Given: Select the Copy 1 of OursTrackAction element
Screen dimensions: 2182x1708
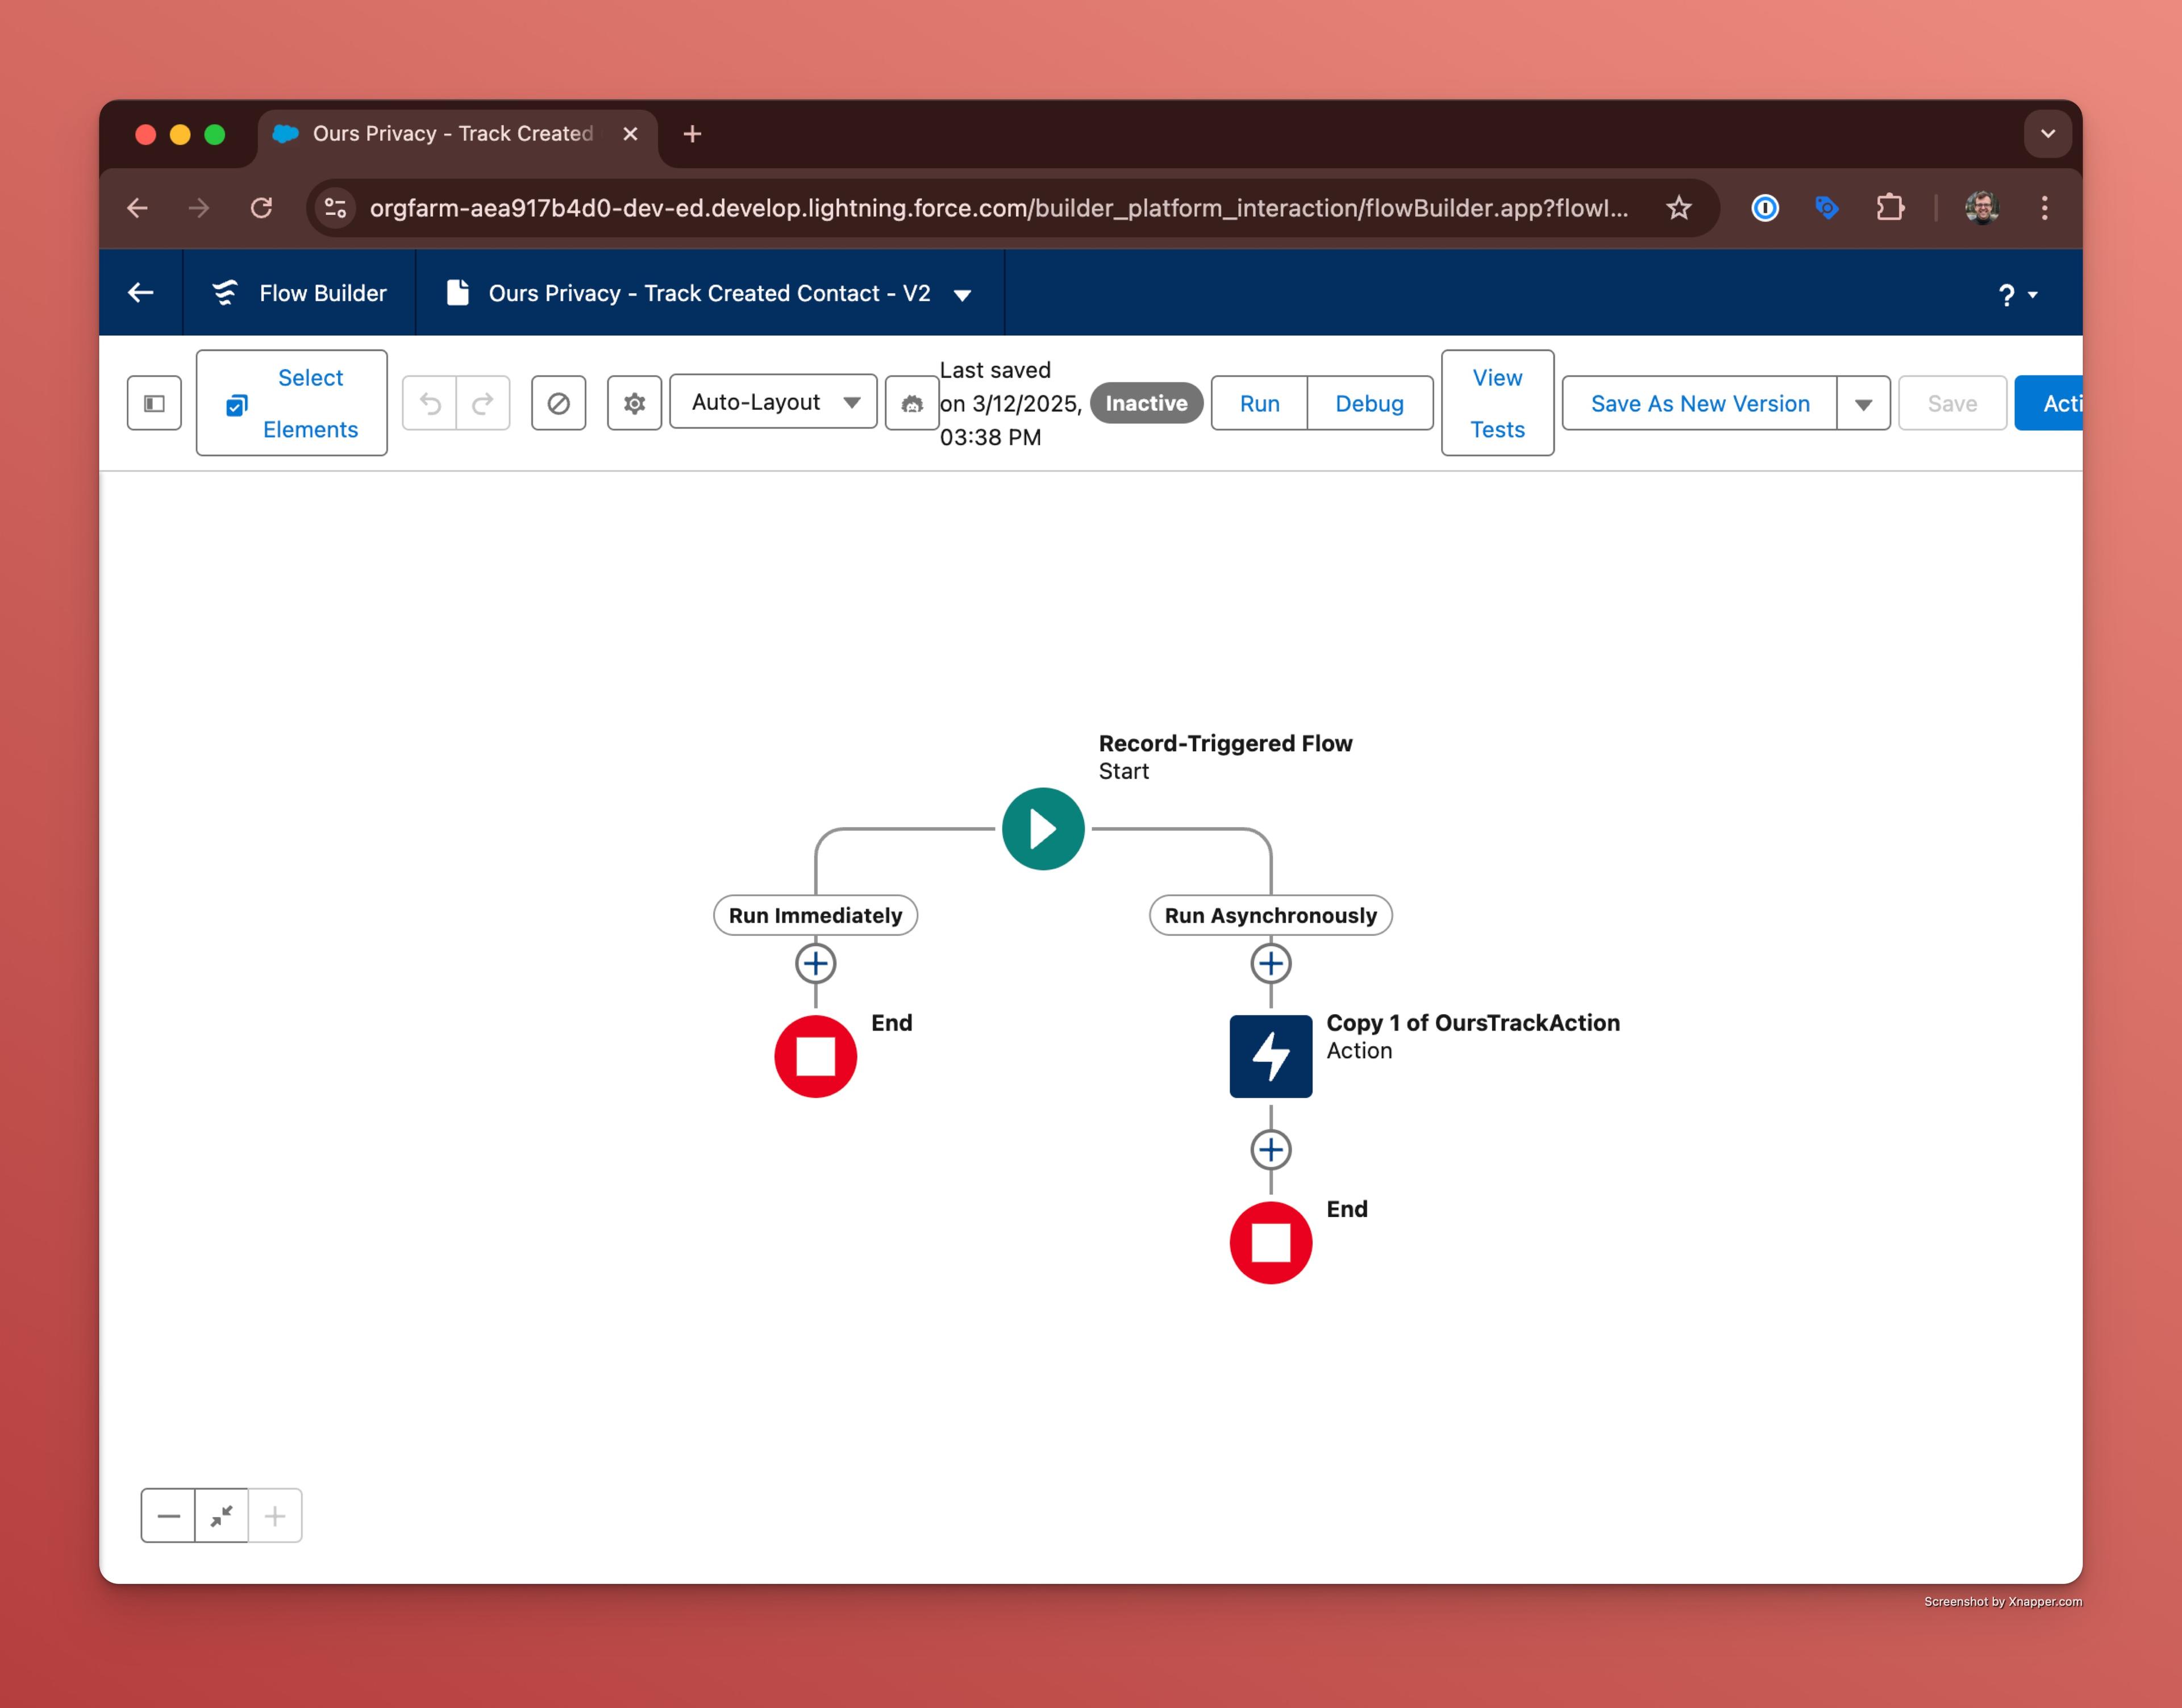Looking at the screenshot, I should (x=1270, y=1056).
